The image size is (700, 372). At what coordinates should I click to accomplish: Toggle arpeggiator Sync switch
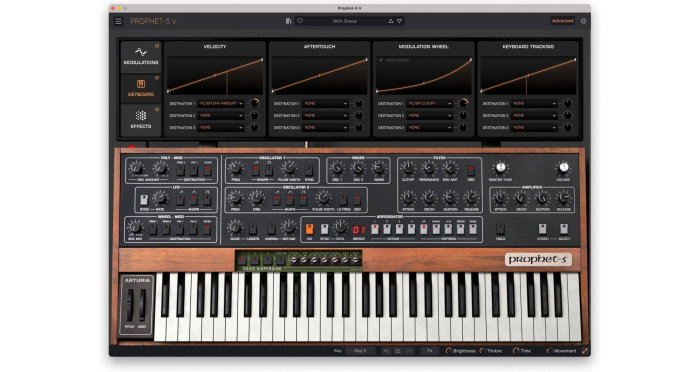[325, 229]
